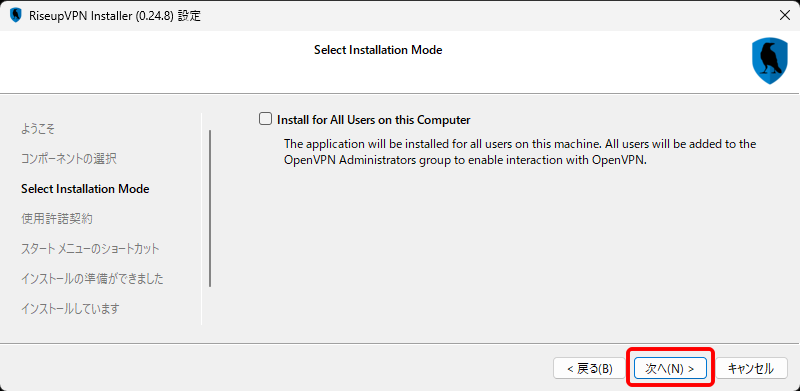This screenshot has height=391, width=800.
Task: Select the コンポーネントの選択 step
Action: [69, 159]
